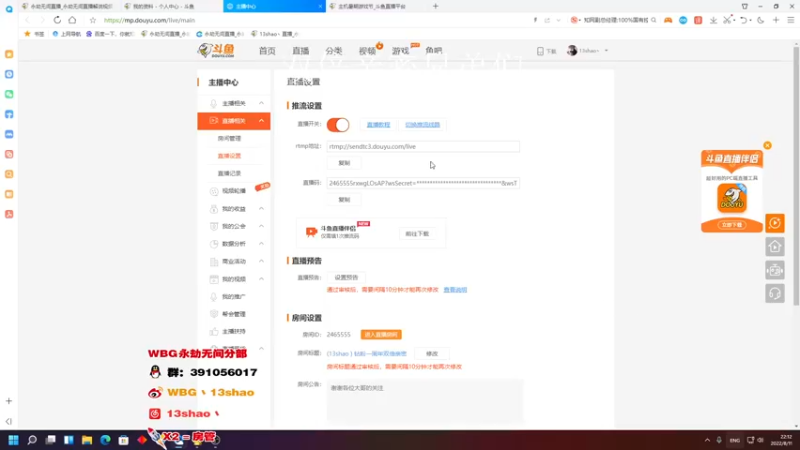Expand the 我的视频 sidebar section

261,279
